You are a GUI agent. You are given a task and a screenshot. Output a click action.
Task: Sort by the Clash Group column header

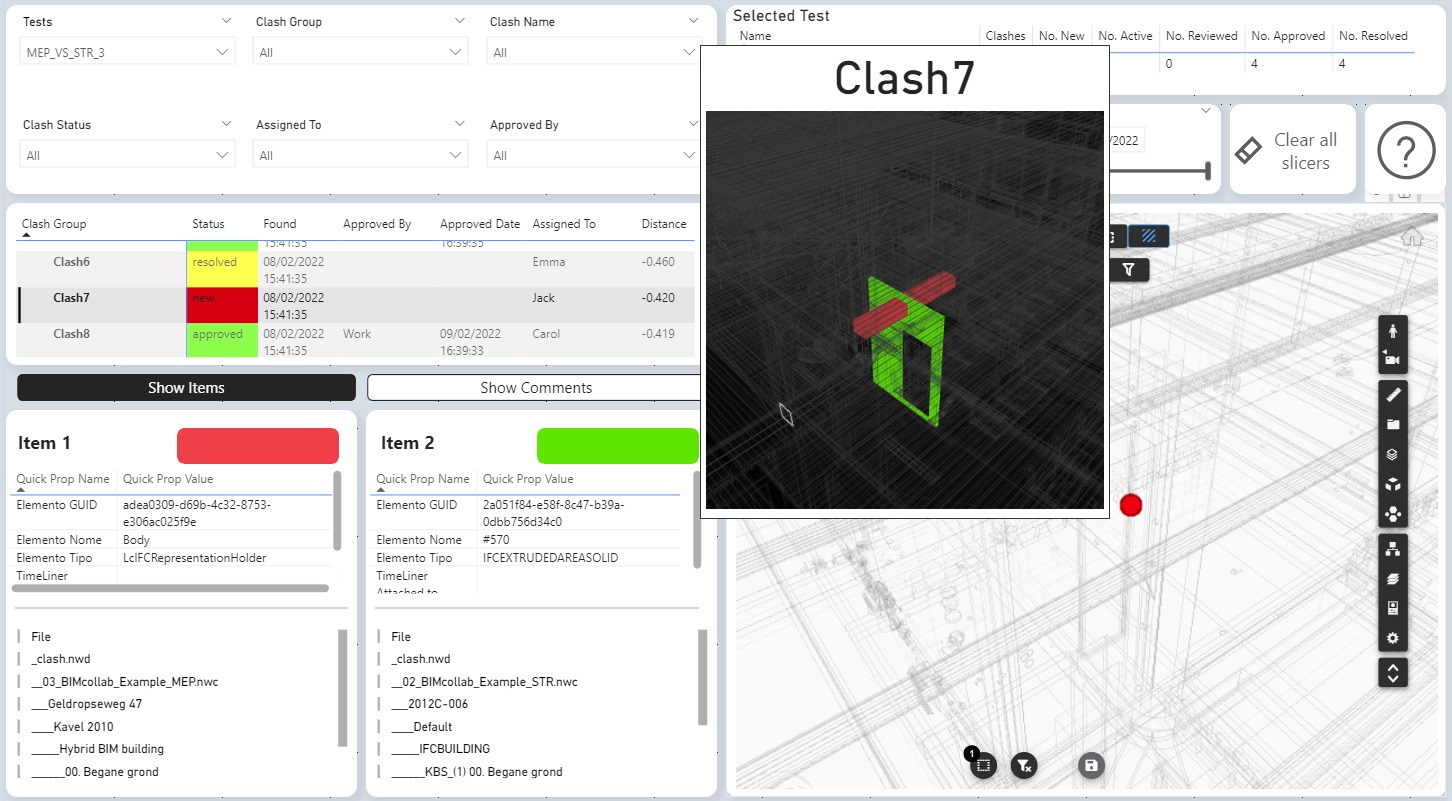coord(54,224)
